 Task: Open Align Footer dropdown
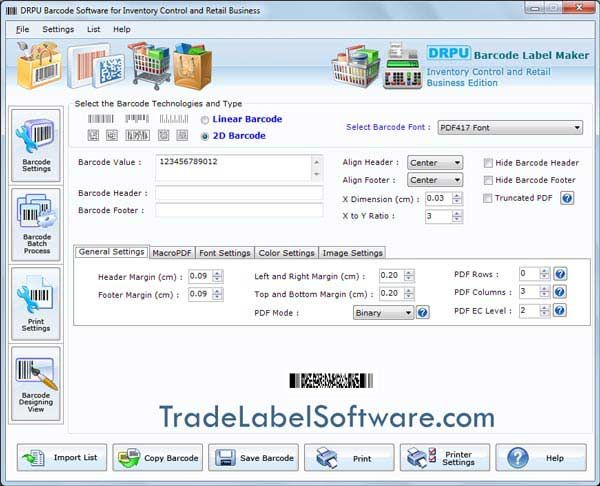coord(435,180)
